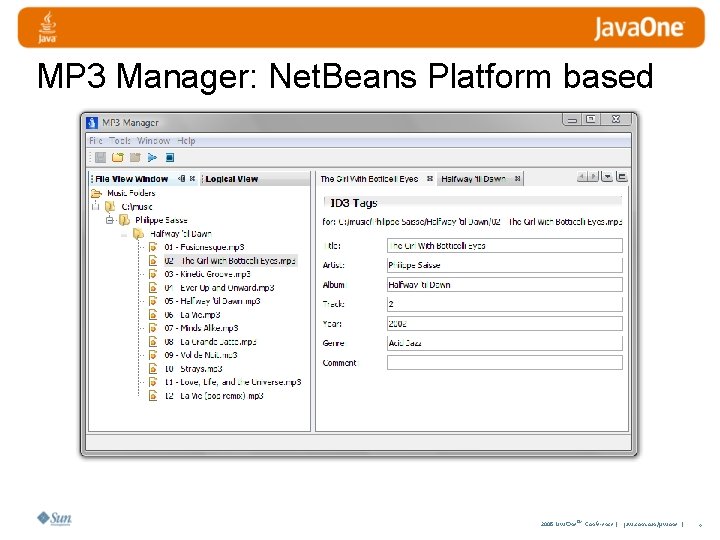This screenshot has height=540, width=720.
Task: Select 04 - Ever Up and Onward.mp3
Action: click(x=219, y=288)
